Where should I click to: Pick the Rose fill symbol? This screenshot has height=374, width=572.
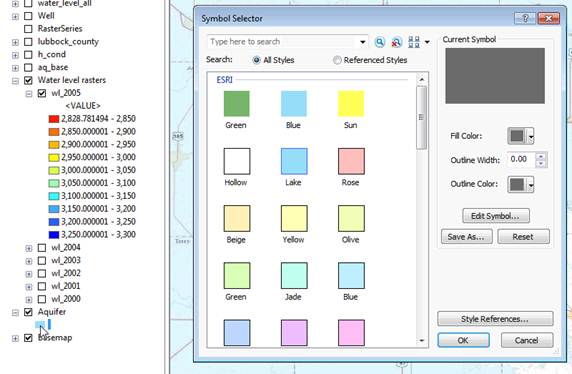351,161
